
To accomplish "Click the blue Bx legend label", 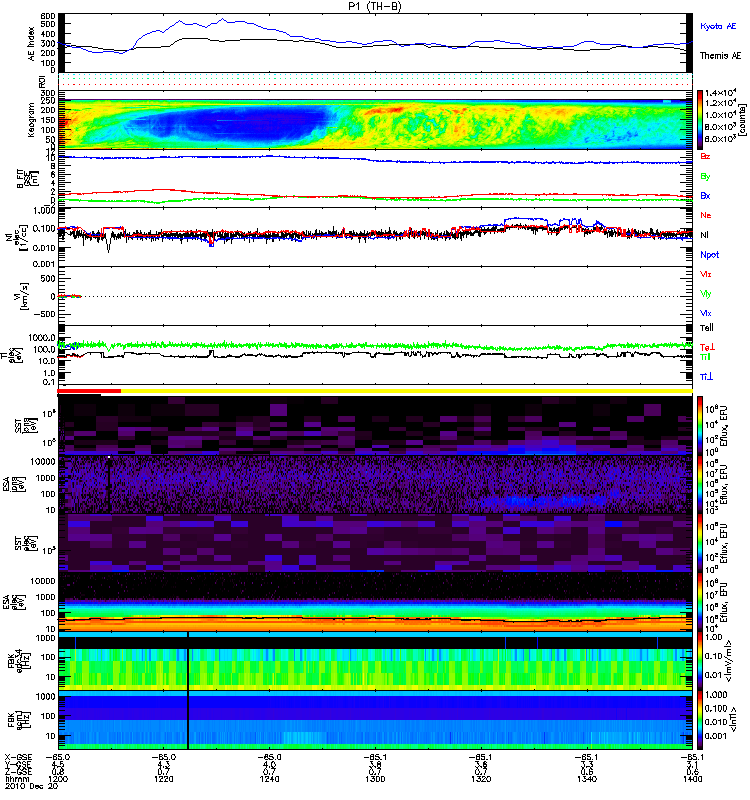I will coord(705,195).
